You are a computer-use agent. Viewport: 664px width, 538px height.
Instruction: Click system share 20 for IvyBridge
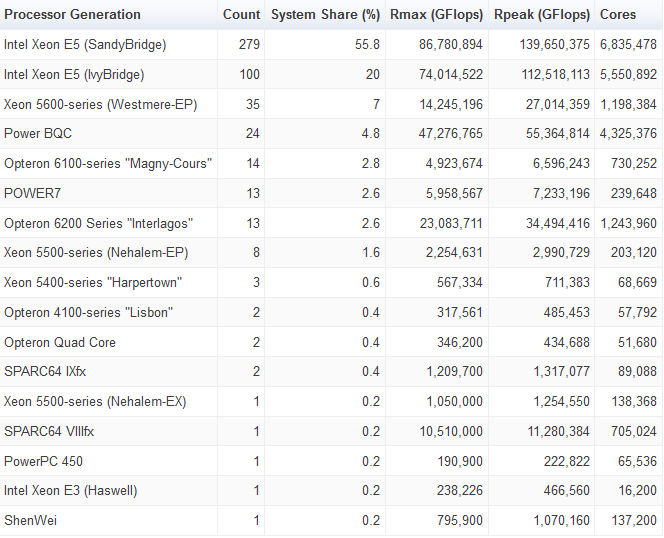tap(373, 75)
